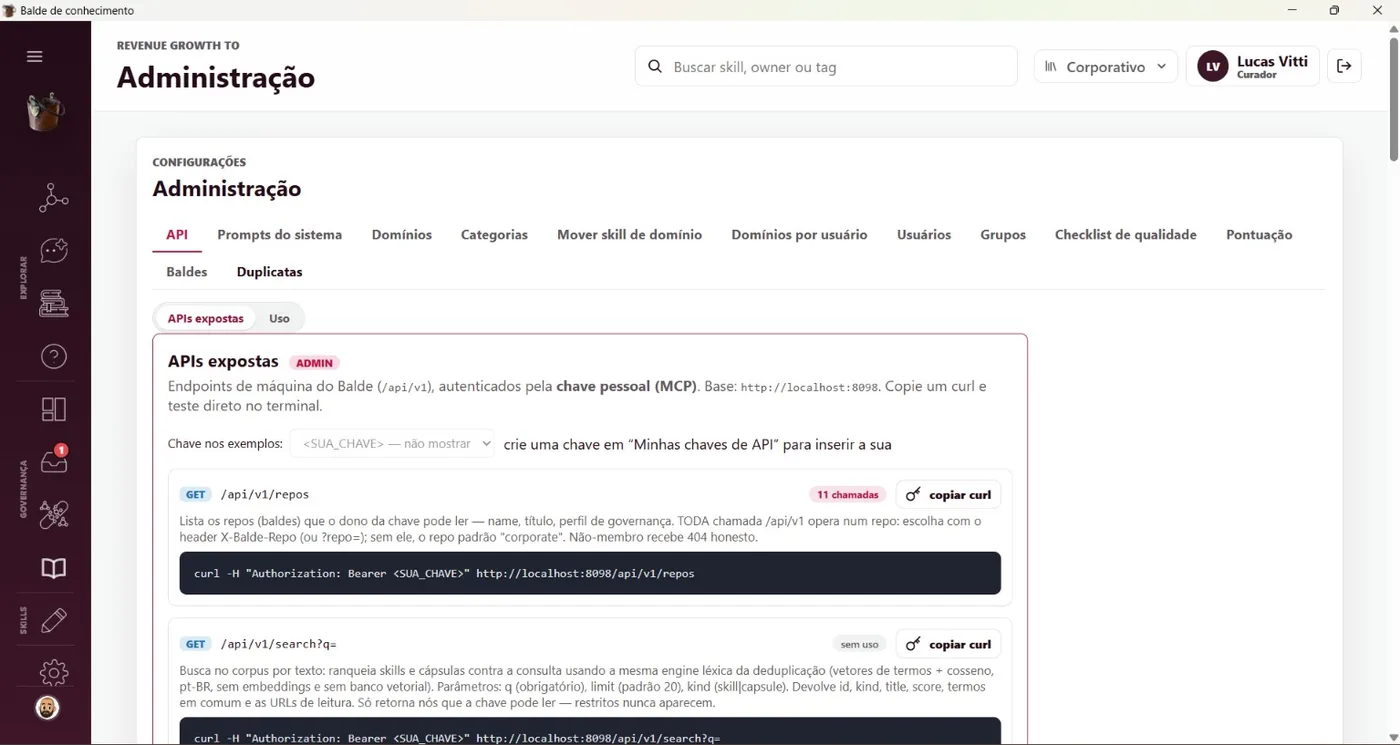Open the stacked books library icon

pyautogui.click(x=53, y=303)
